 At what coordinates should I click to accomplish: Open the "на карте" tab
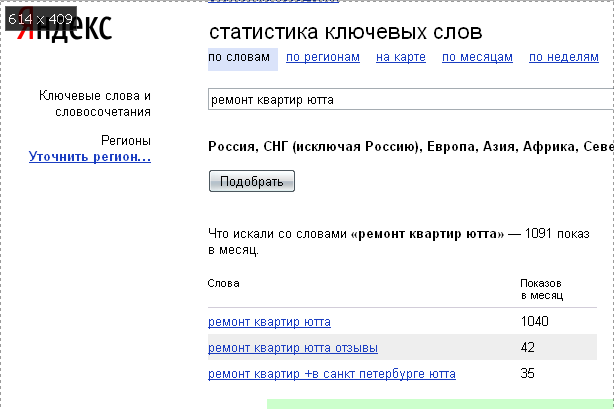click(400, 58)
